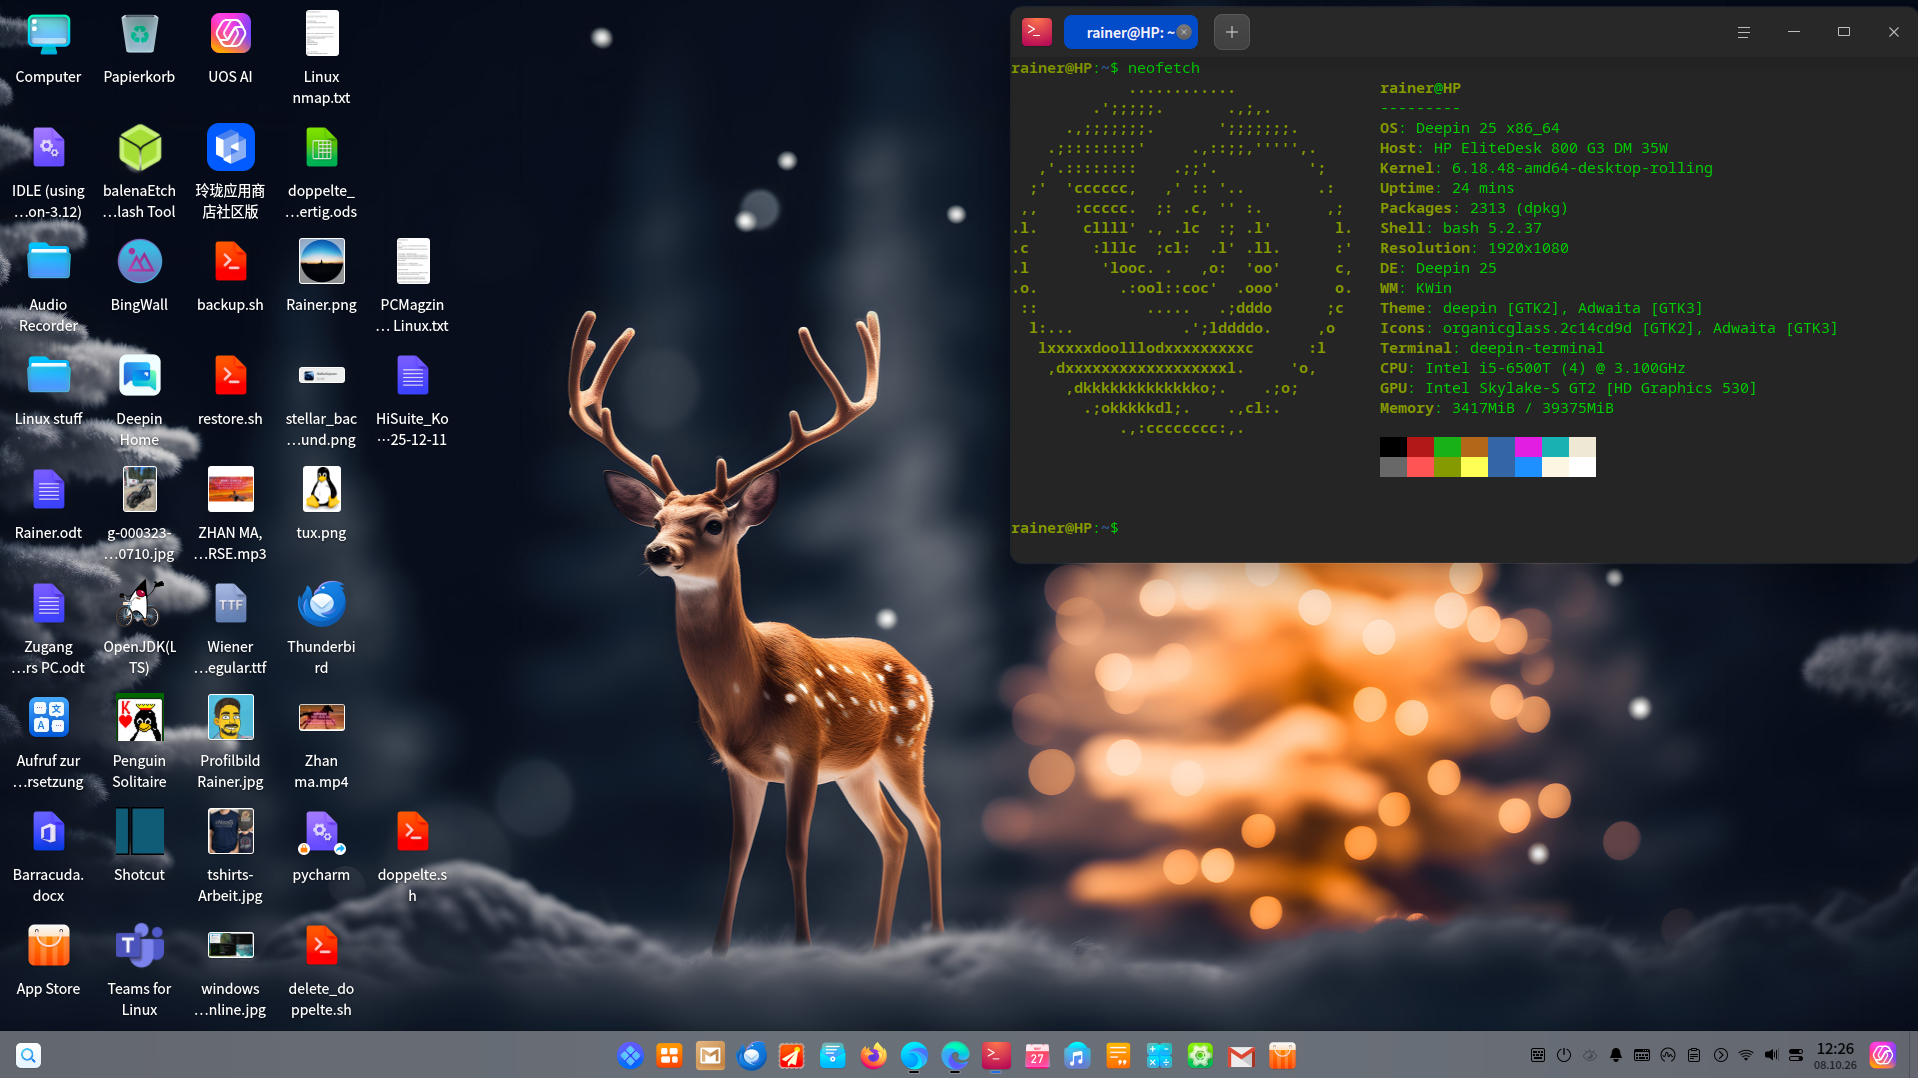Launch the Music player from dock
The height and width of the screenshot is (1078, 1918).
pyautogui.click(x=1077, y=1055)
